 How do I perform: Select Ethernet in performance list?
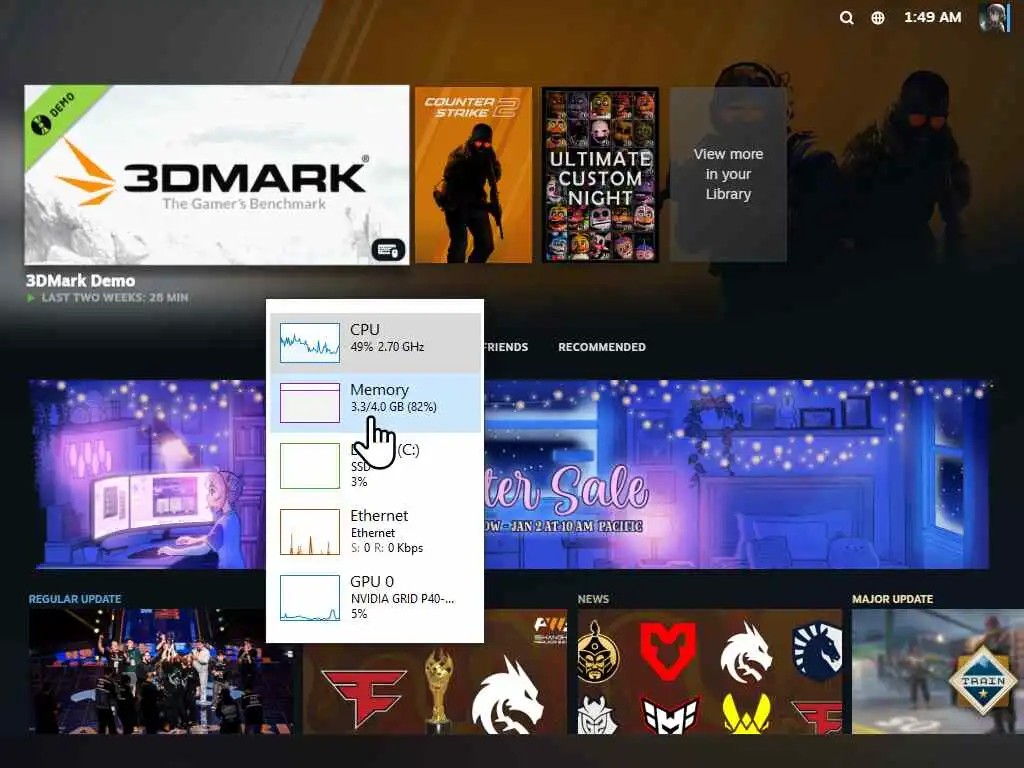point(376,532)
